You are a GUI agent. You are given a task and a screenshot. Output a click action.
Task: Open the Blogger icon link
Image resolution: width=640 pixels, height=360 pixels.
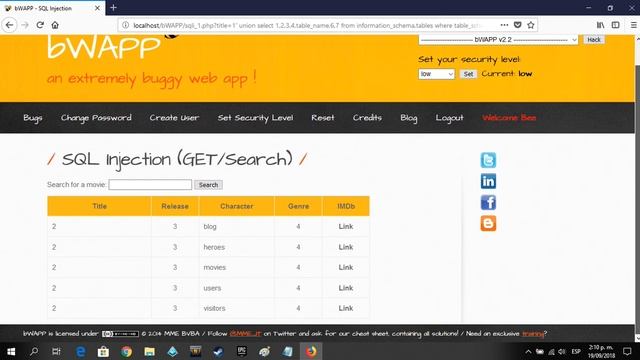click(x=488, y=223)
